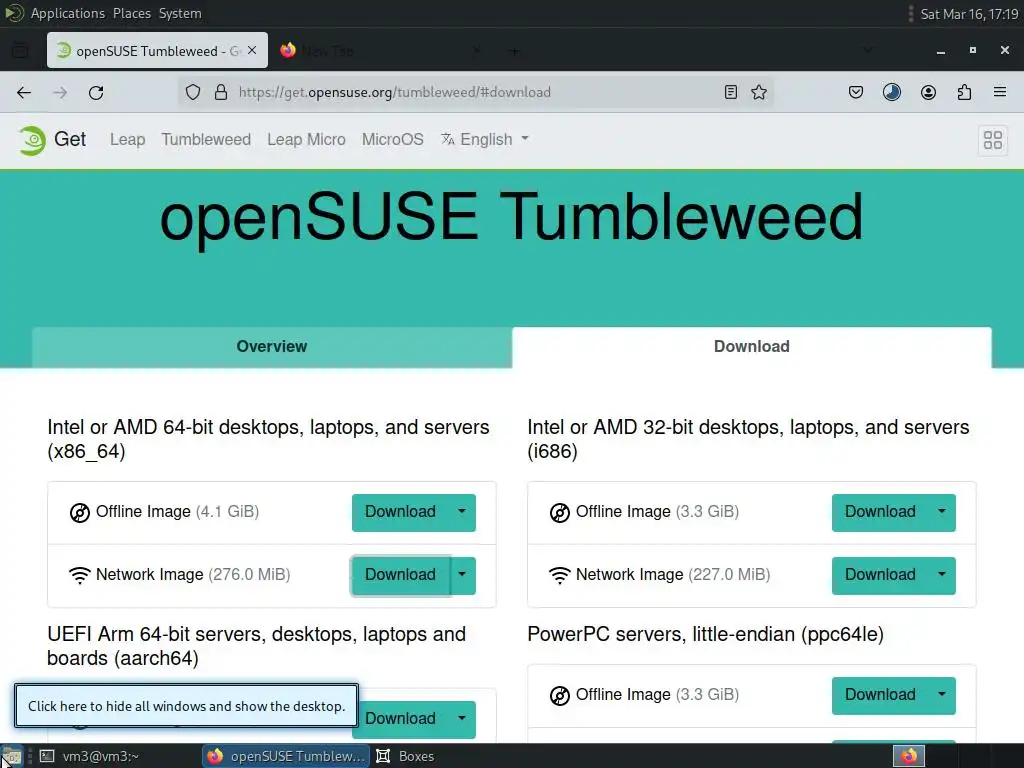
Task: Open the Tumbleweed navigation link
Action: pos(206,140)
